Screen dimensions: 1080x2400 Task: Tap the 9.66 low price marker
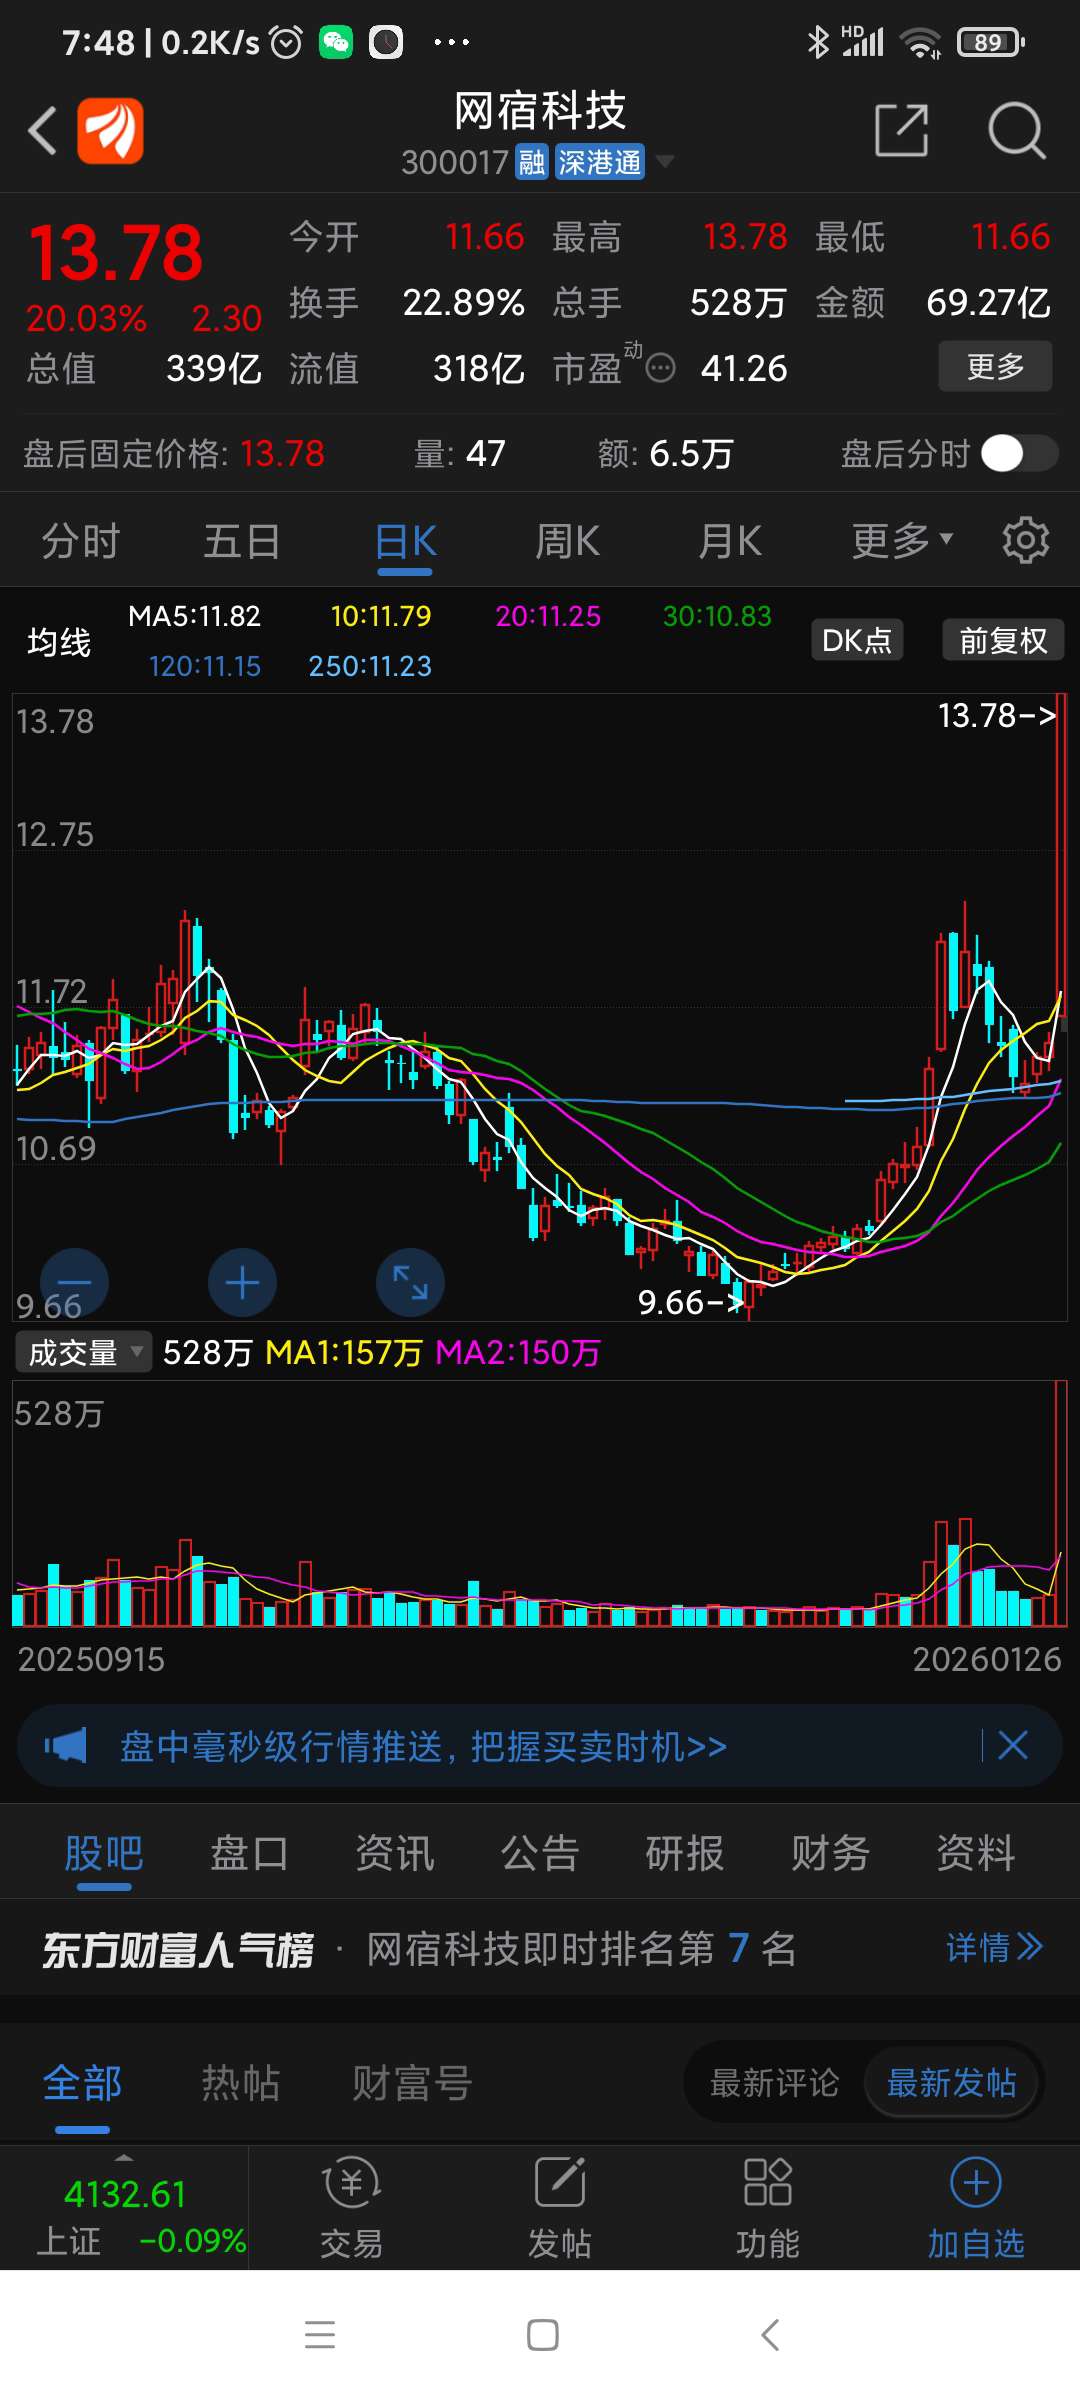tap(691, 1302)
